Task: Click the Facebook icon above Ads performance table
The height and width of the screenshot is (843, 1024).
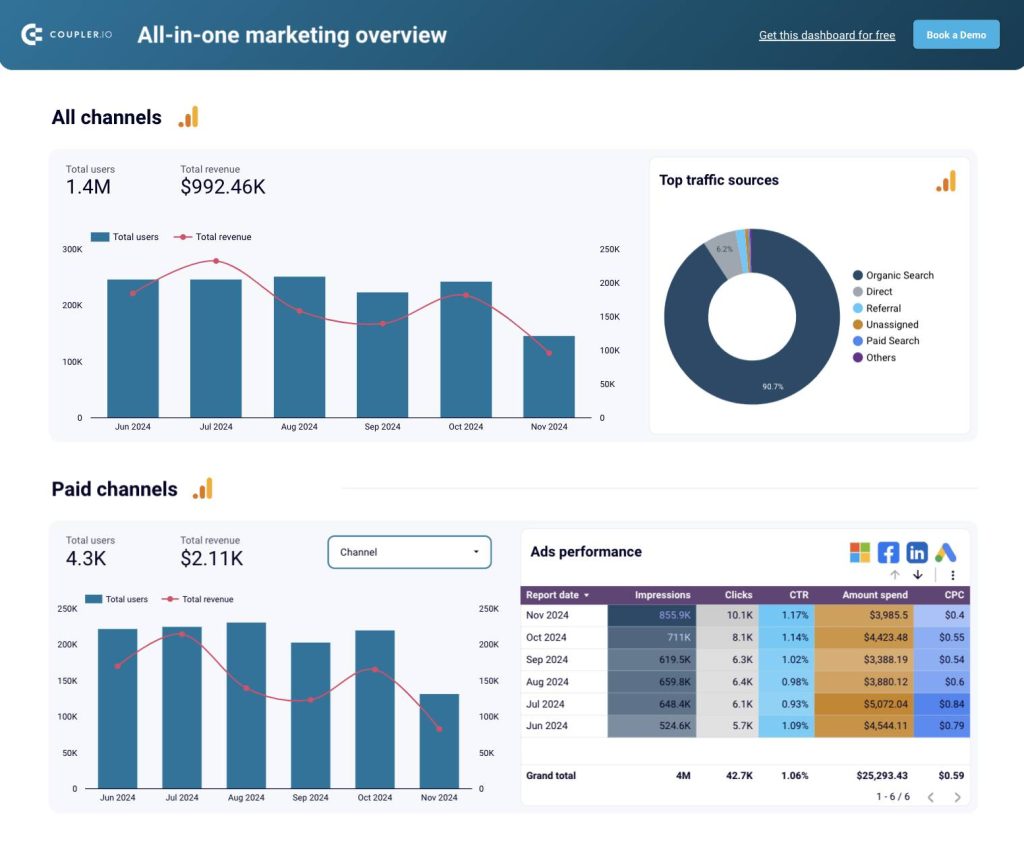Action: point(888,552)
